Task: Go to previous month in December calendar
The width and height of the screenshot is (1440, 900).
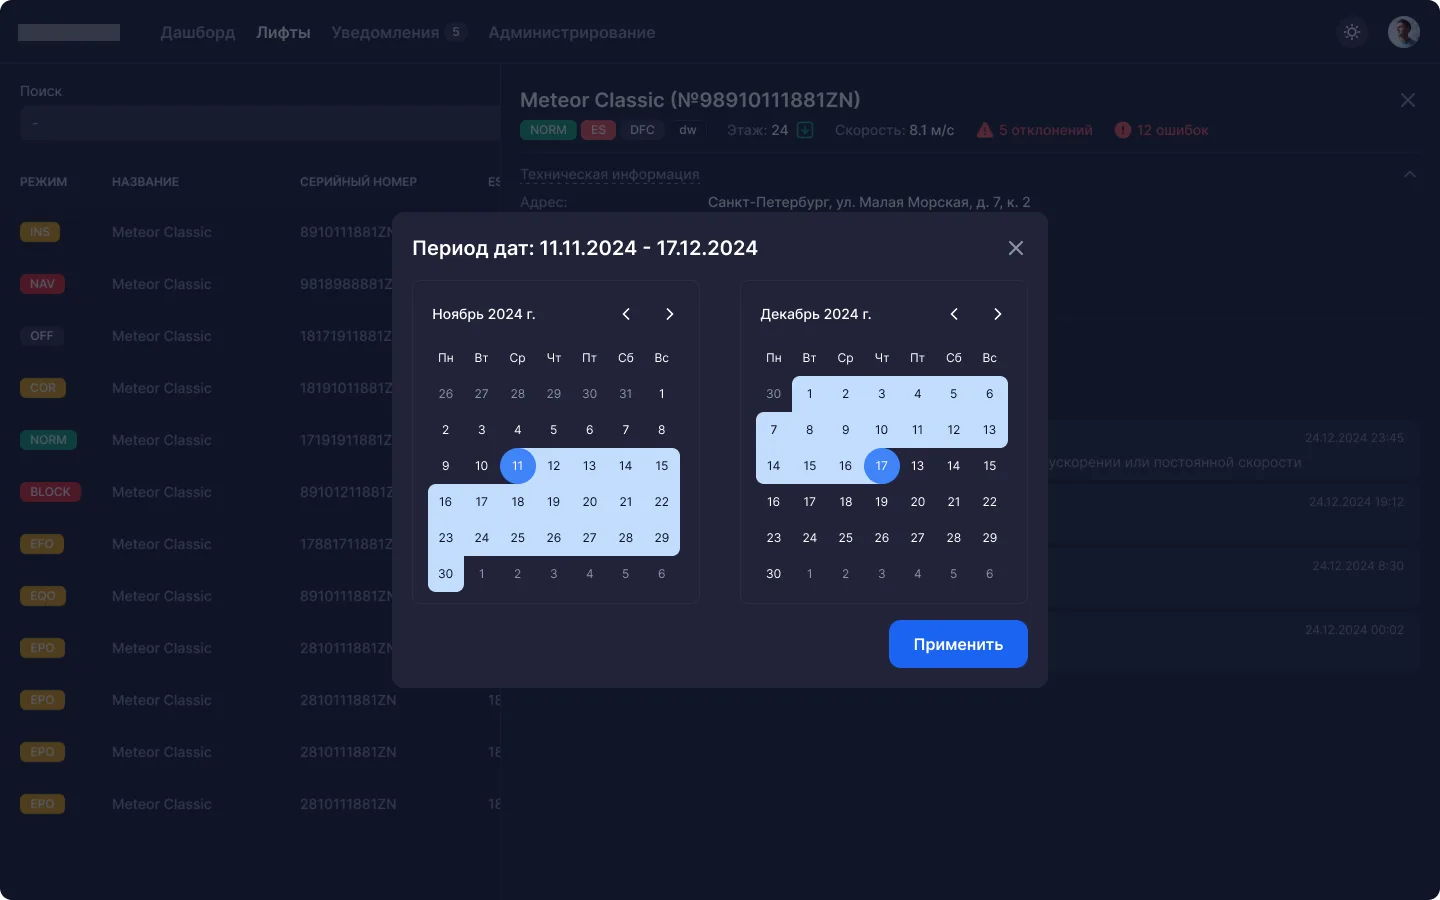Action: coord(954,314)
